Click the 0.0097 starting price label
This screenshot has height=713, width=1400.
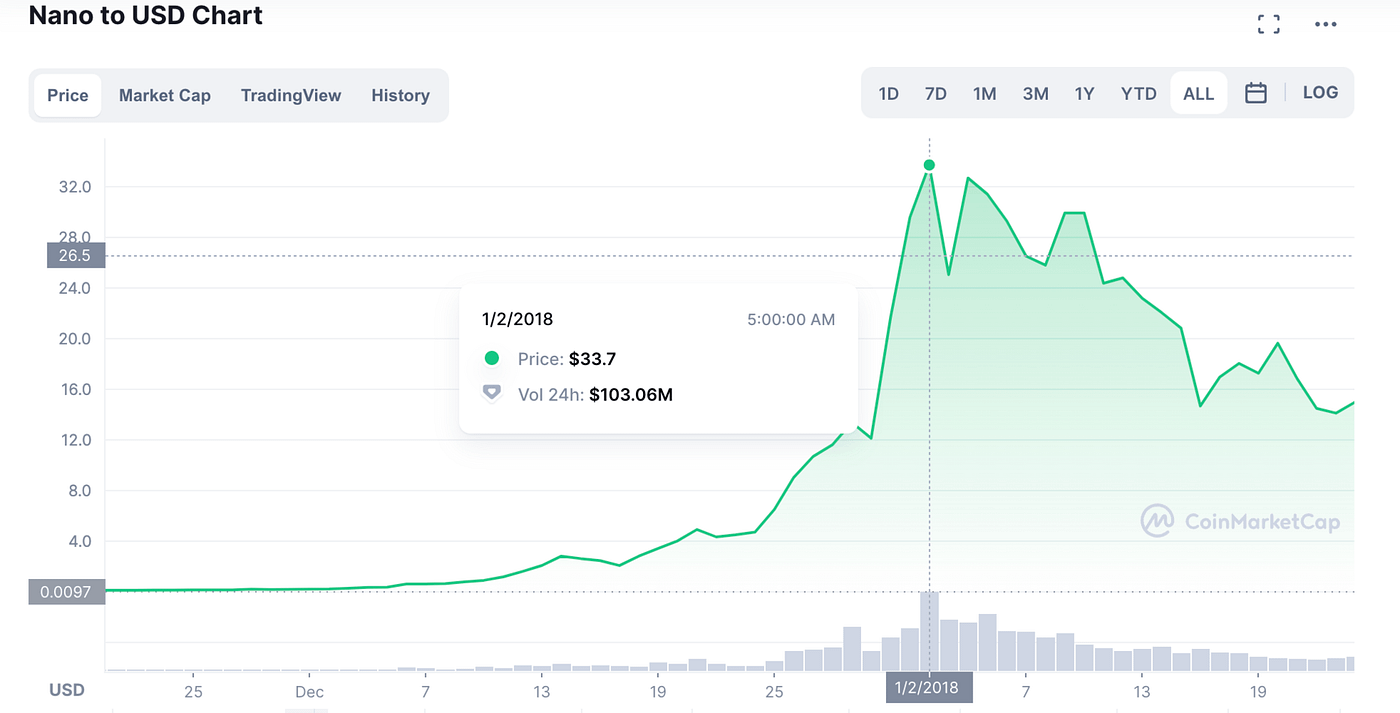click(x=66, y=592)
